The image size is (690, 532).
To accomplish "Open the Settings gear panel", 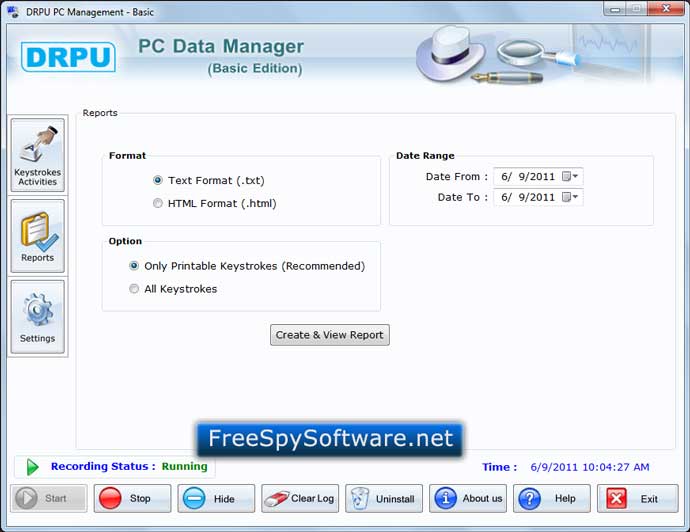I will pyautogui.click(x=38, y=317).
